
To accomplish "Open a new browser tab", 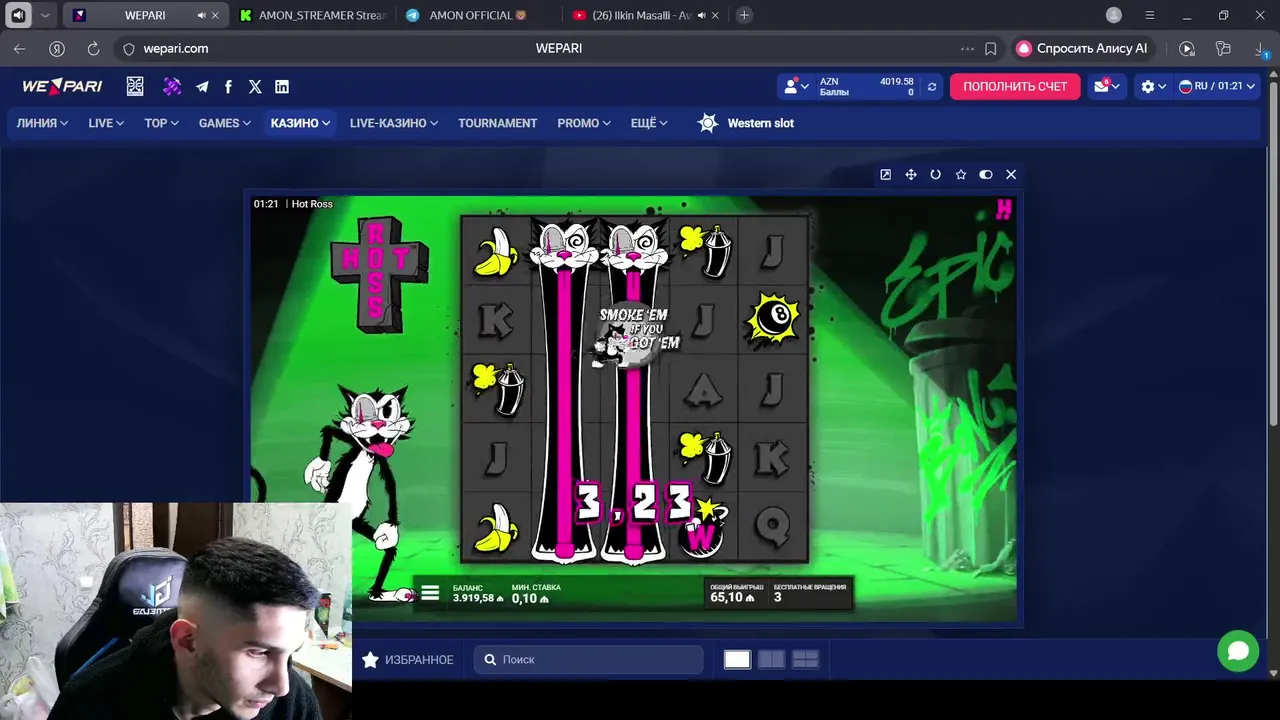I will click(744, 15).
